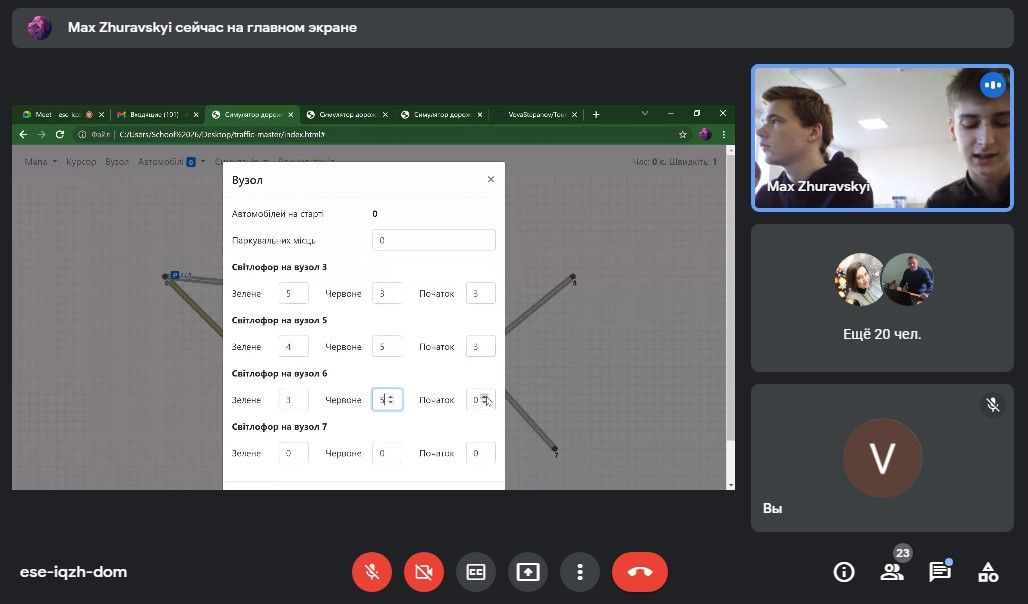
Task: Click the present screen icon
Action: coord(528,572)
